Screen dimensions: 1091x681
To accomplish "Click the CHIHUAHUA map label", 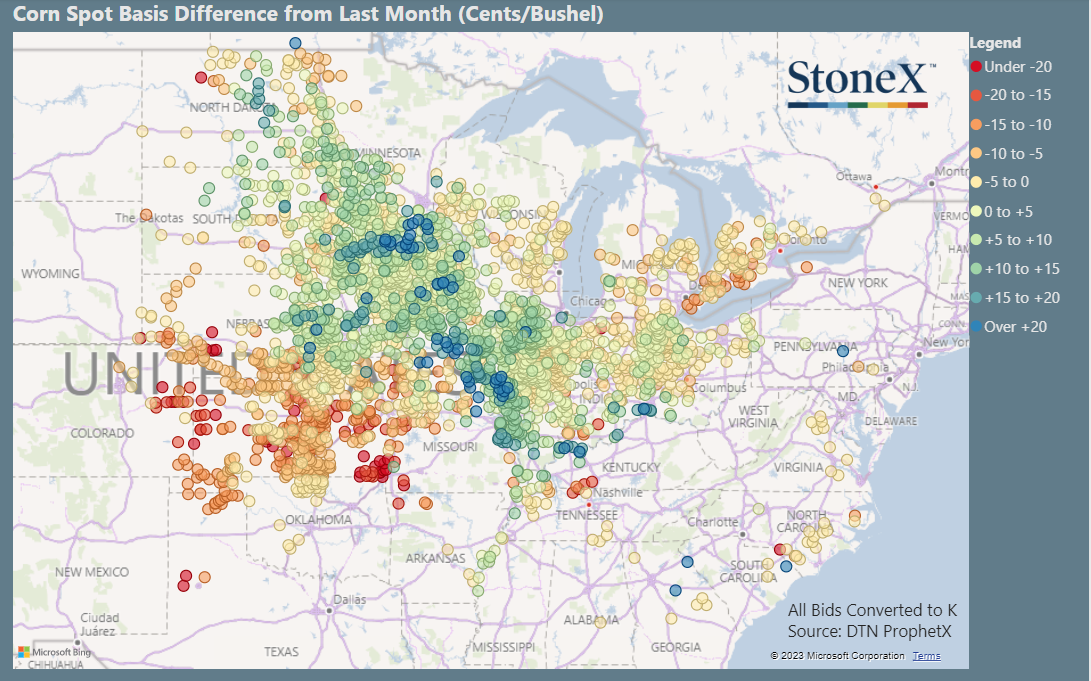I will tap(55, 664).
